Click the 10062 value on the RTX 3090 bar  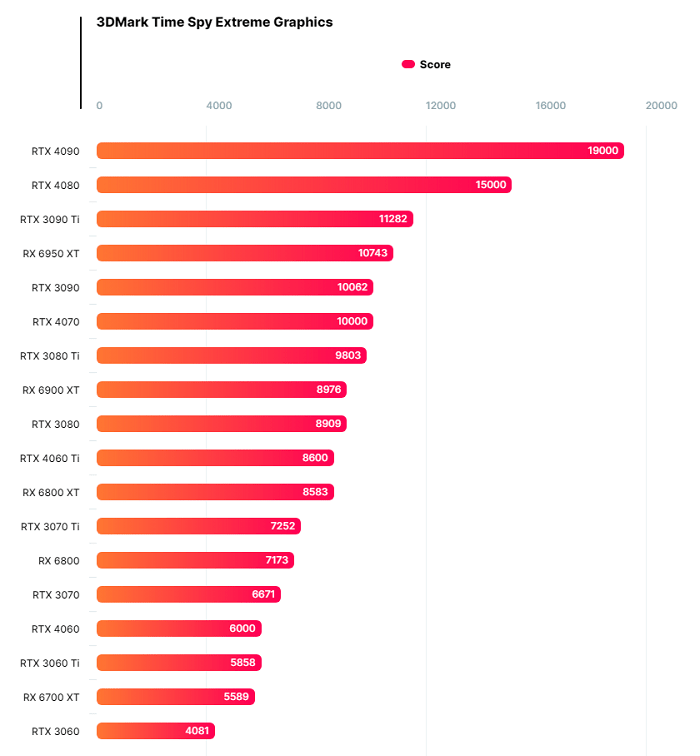coord(352,287)
